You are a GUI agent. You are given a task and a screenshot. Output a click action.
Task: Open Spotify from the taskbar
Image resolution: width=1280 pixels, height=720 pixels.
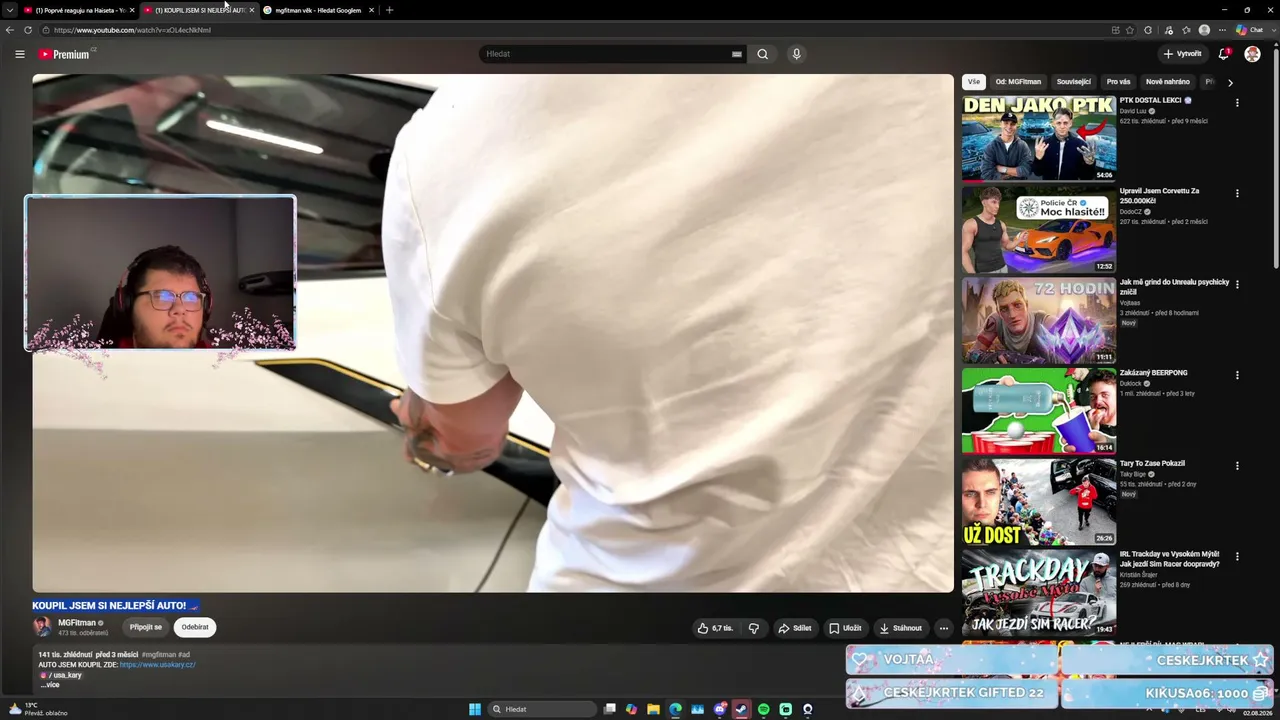[x=763, y=709]
